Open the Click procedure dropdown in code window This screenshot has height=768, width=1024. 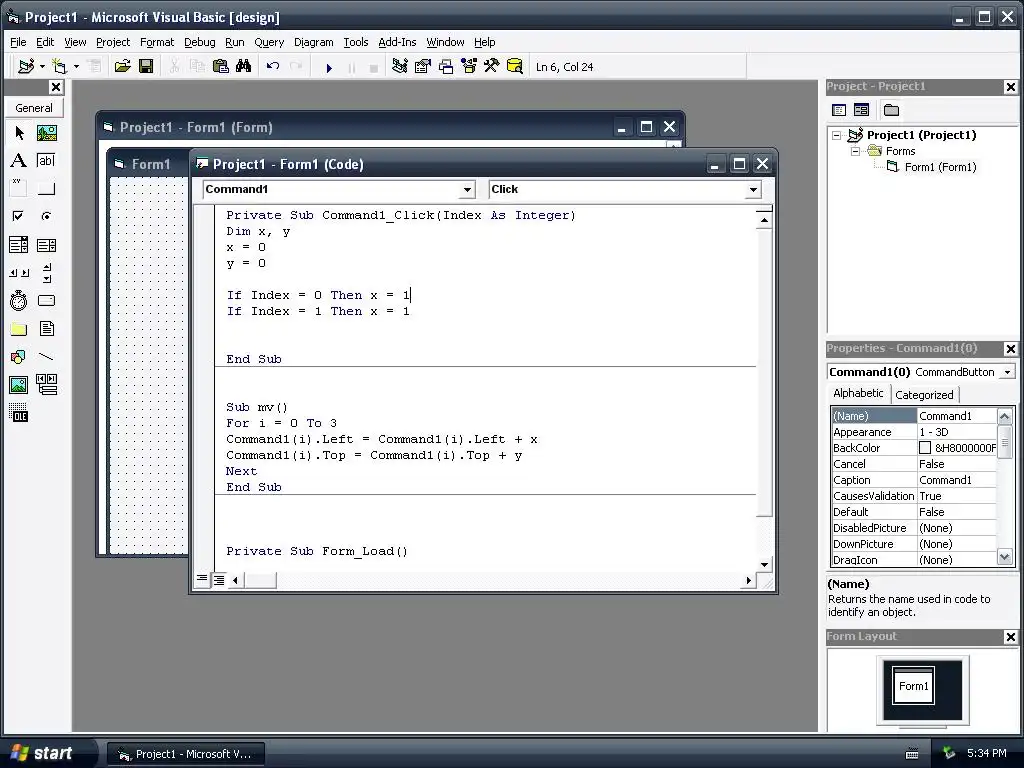coord(753,190)
